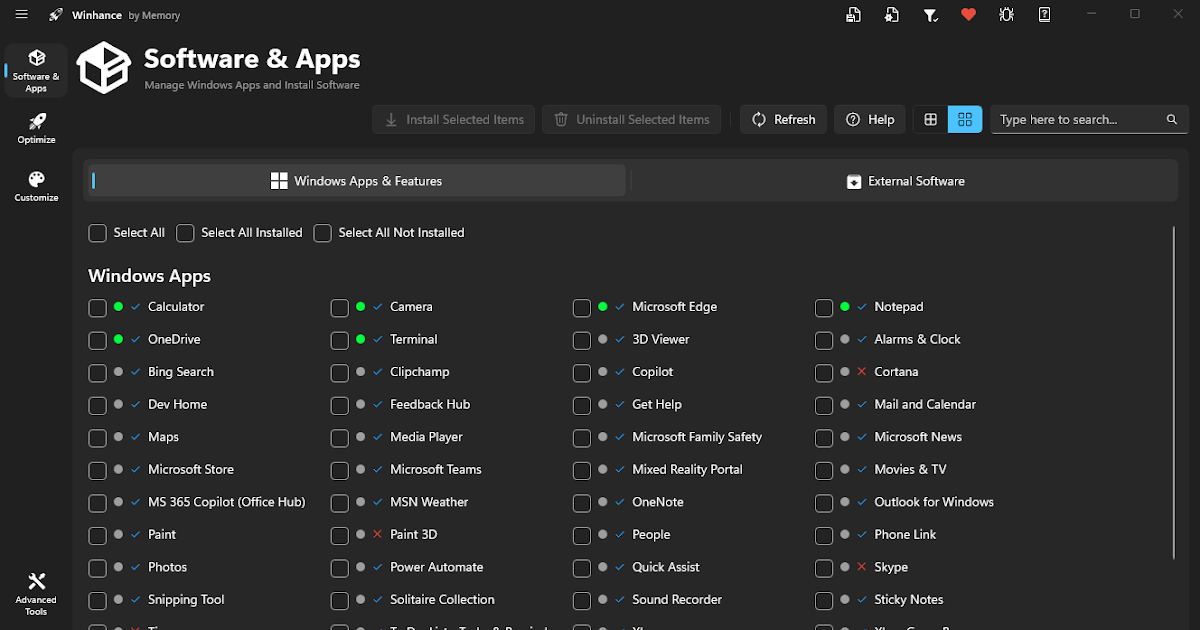This screenshot has height=630, width=1200.
Task: Click MS 365 Copilot (Office Hub) name
Action: tap(227, 502)
